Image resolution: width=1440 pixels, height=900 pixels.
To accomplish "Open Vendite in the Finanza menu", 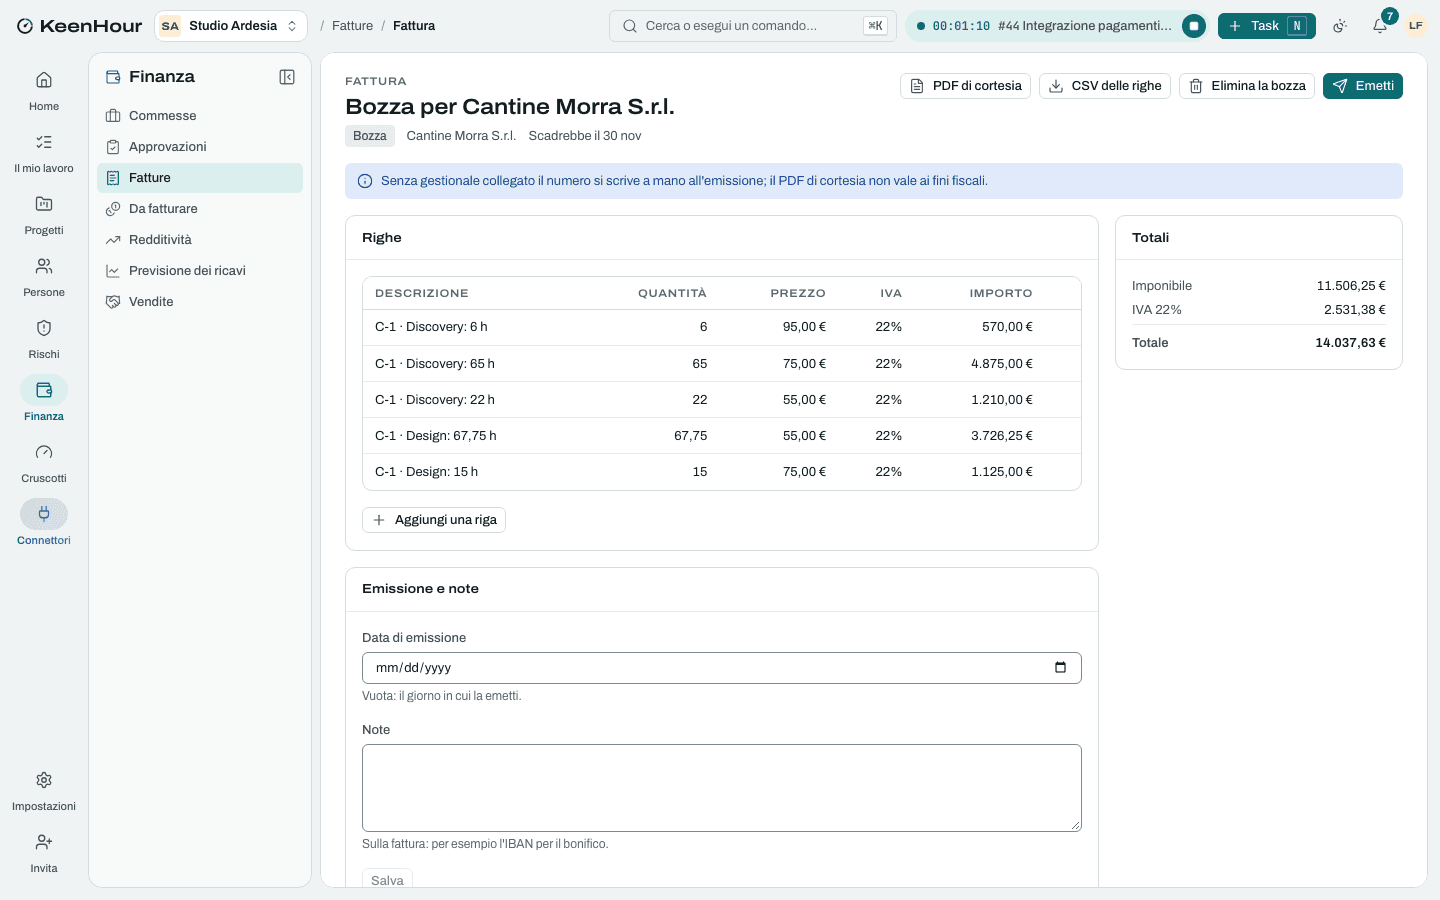I will pyautogui.click(x=200, y=302).
